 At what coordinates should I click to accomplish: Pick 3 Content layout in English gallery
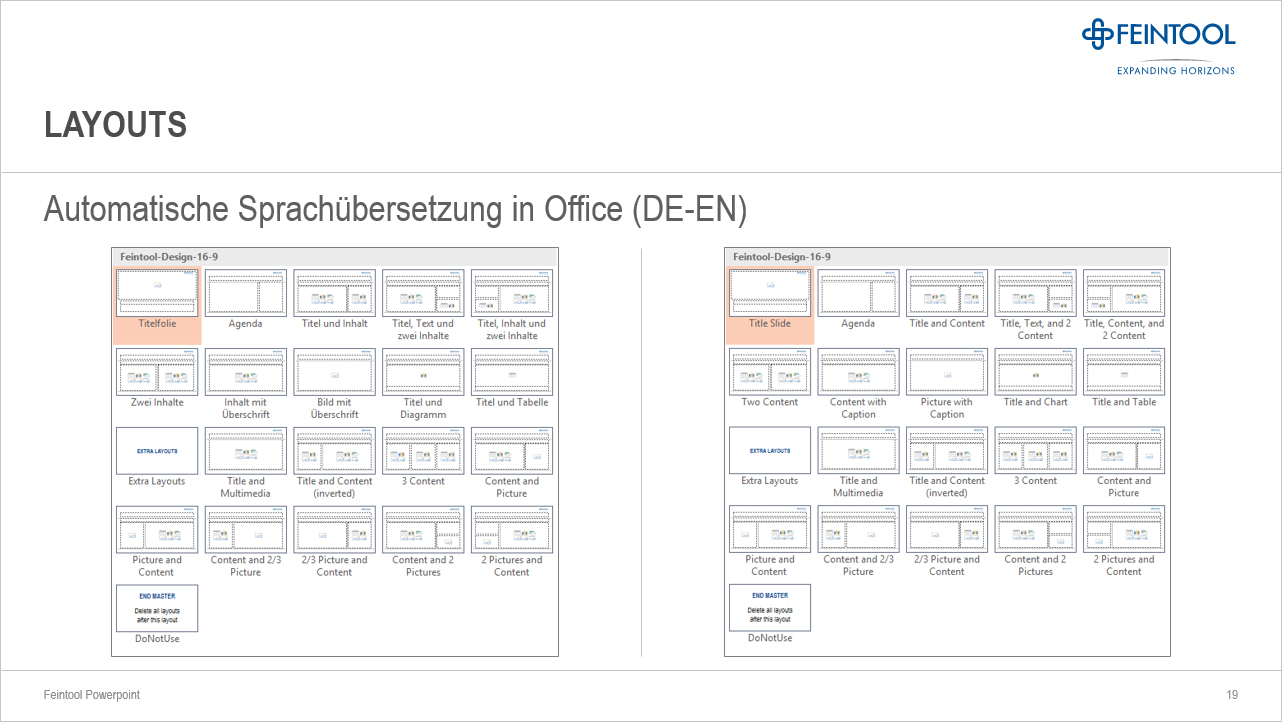point(1035,451)
